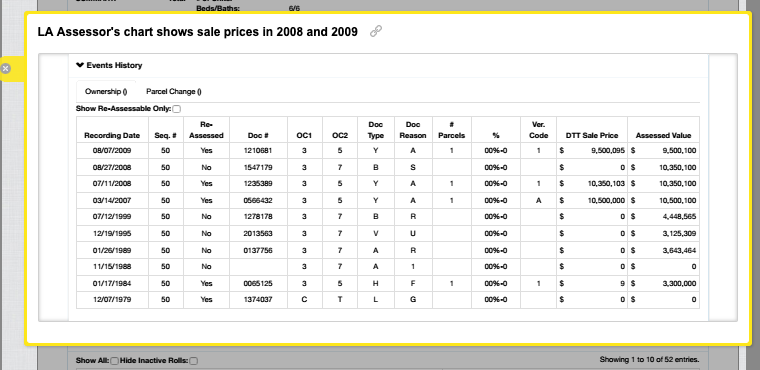
Task: Select recording date 07/12/1999
Action: coord(112,216)
